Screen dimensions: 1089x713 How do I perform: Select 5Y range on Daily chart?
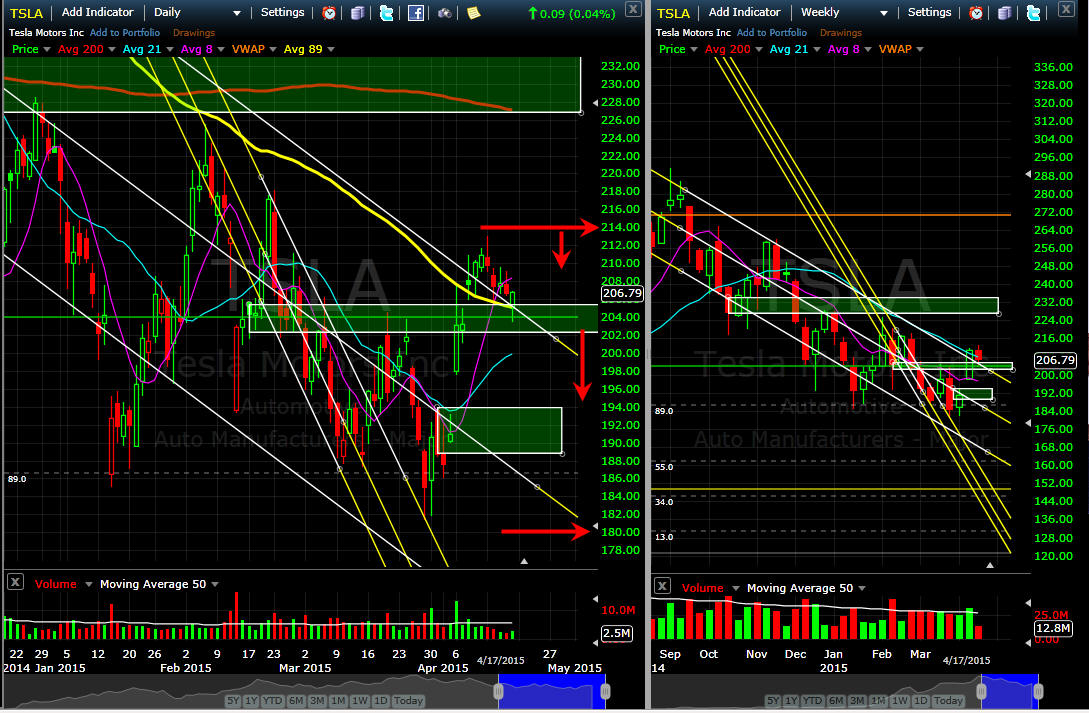233,701
